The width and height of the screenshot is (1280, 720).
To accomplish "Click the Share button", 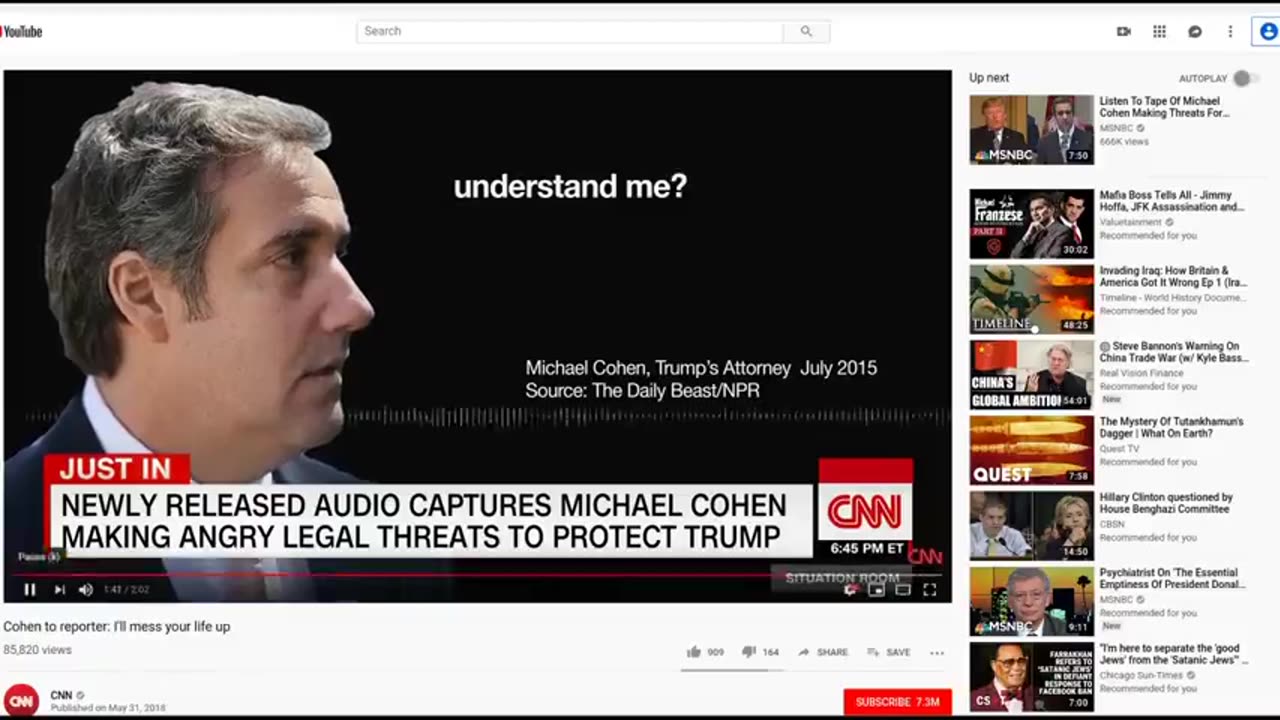I will pos(823,652).
